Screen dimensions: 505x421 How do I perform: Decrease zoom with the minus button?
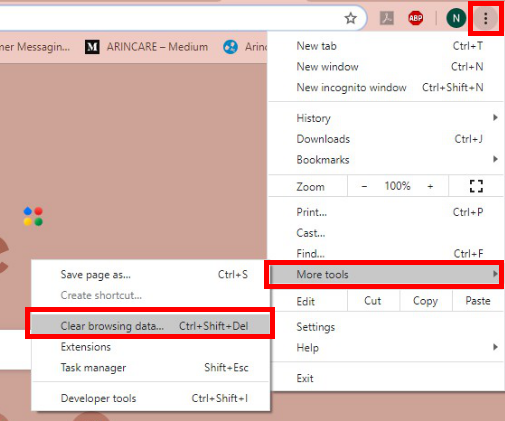pyautogui.click(x=364, y=186)
